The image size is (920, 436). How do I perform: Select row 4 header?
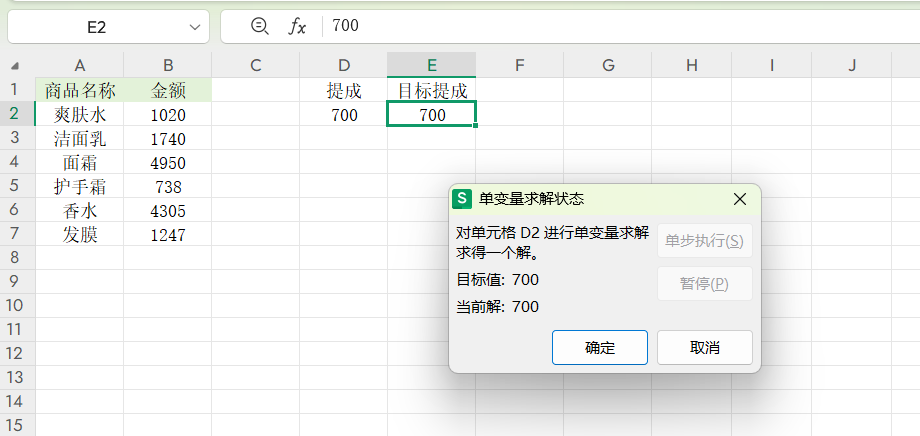pos(18,162)
